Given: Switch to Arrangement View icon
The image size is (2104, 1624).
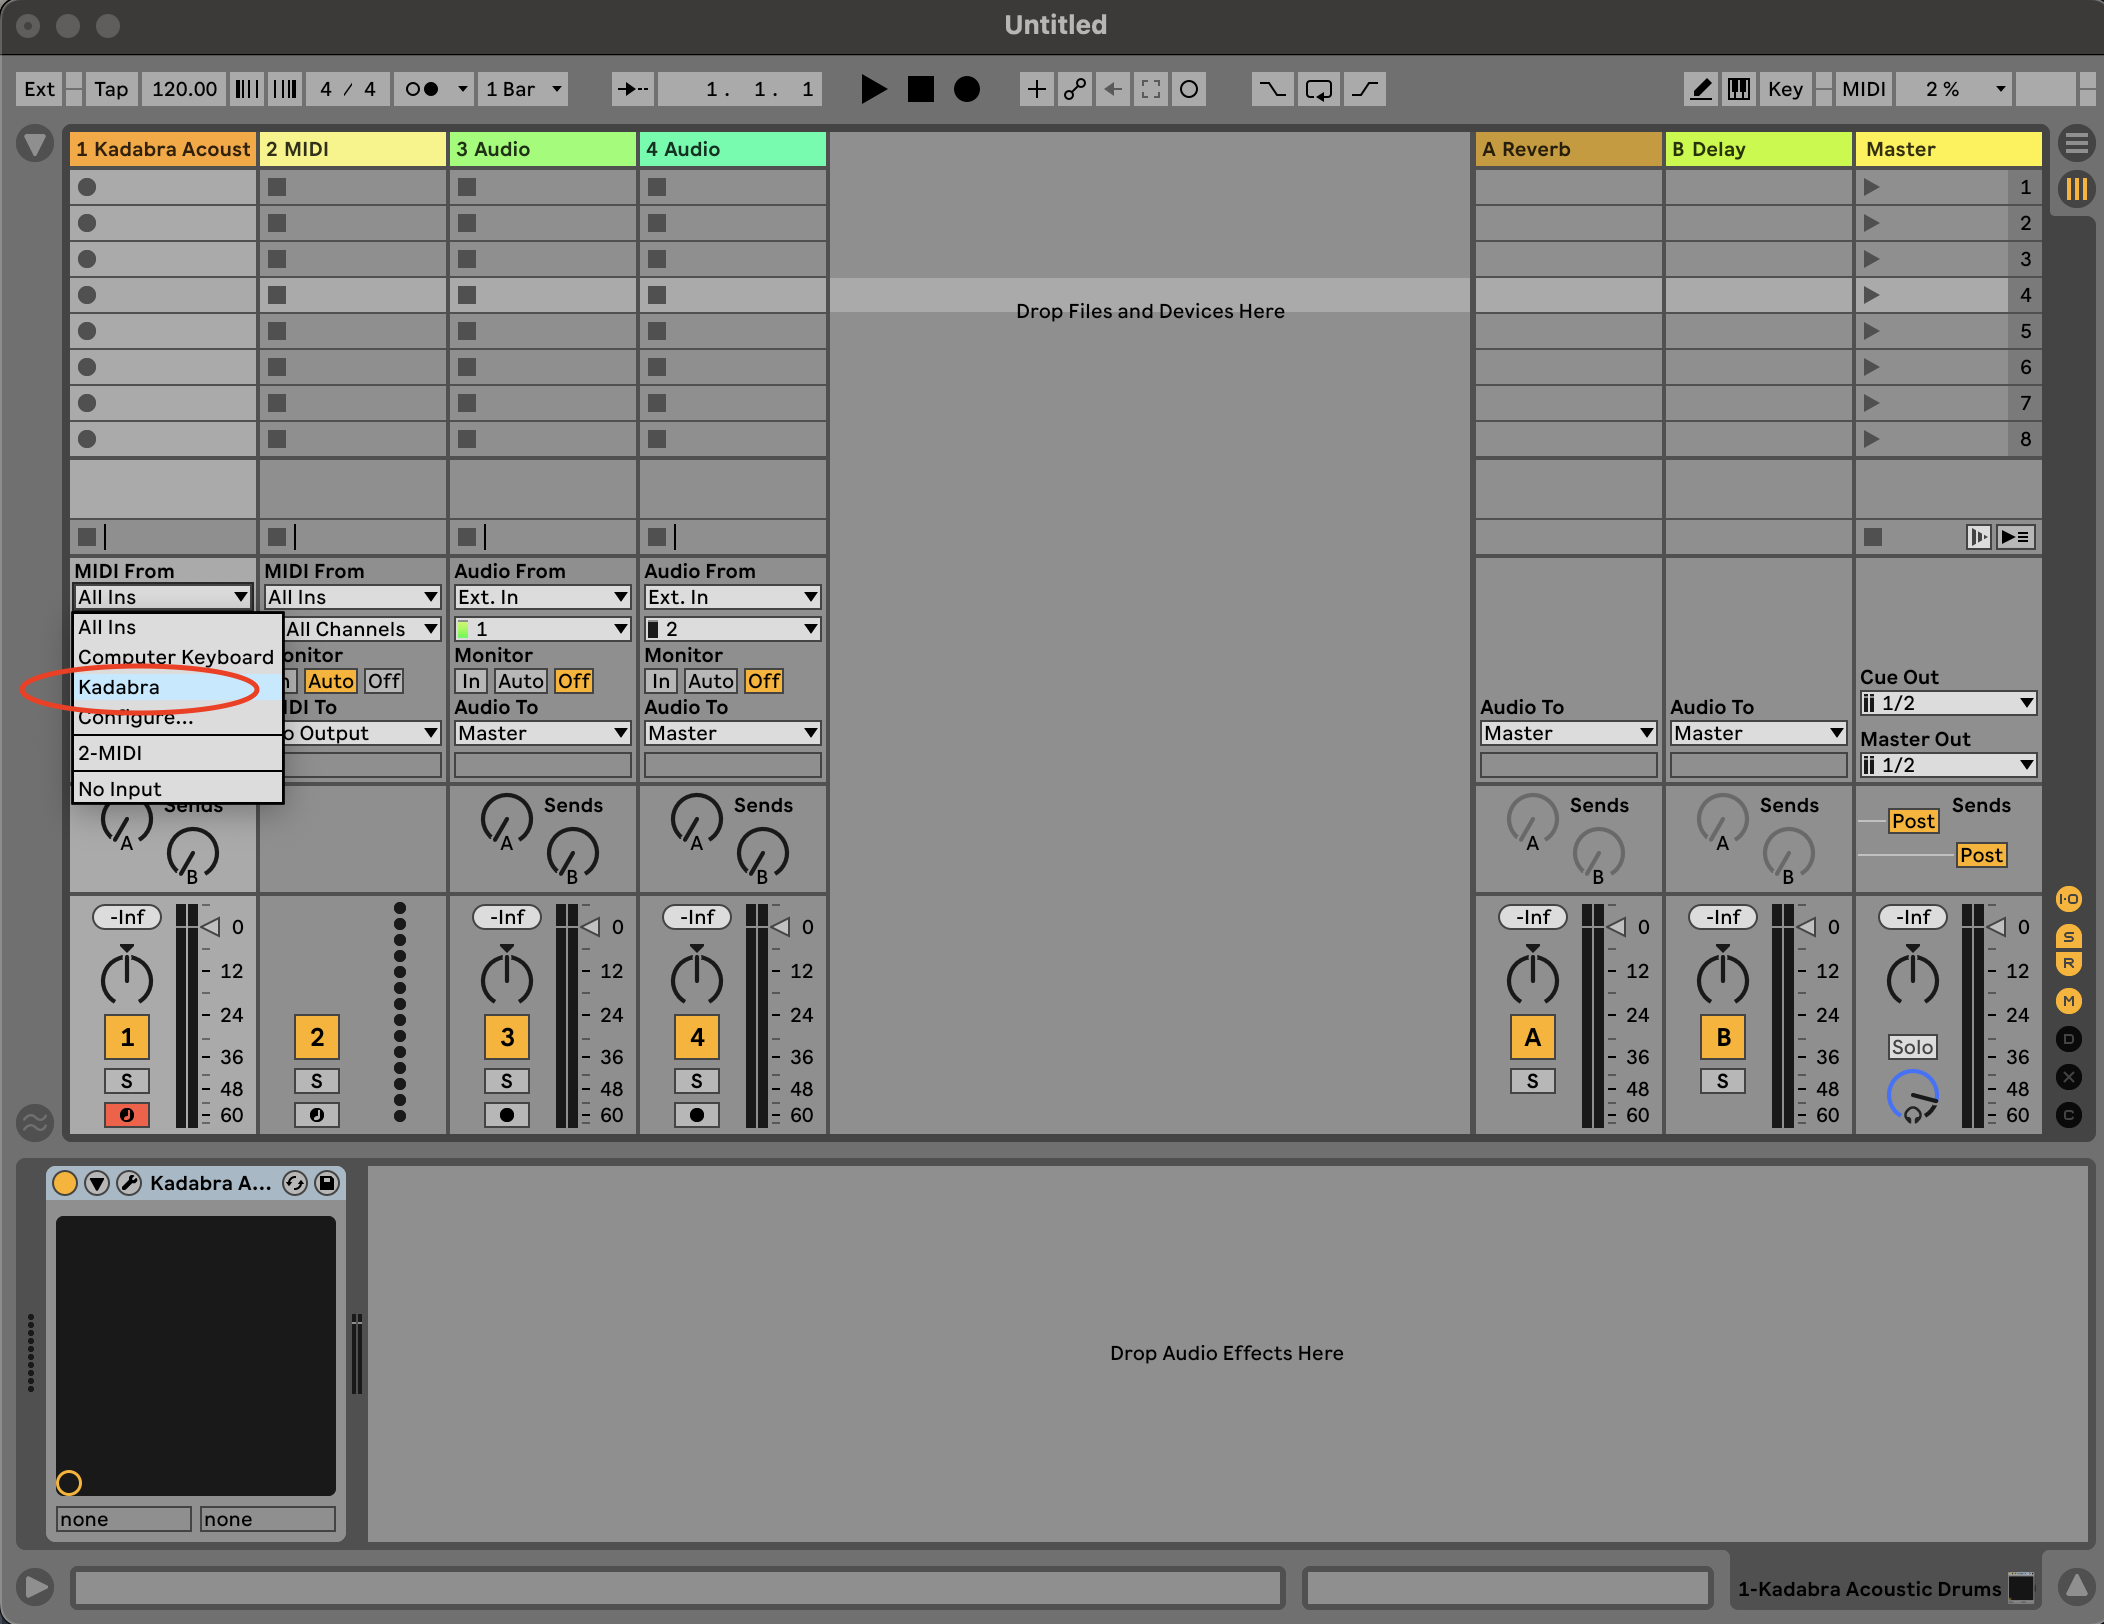Looking at the screenshot, I should coord(2077,144).
